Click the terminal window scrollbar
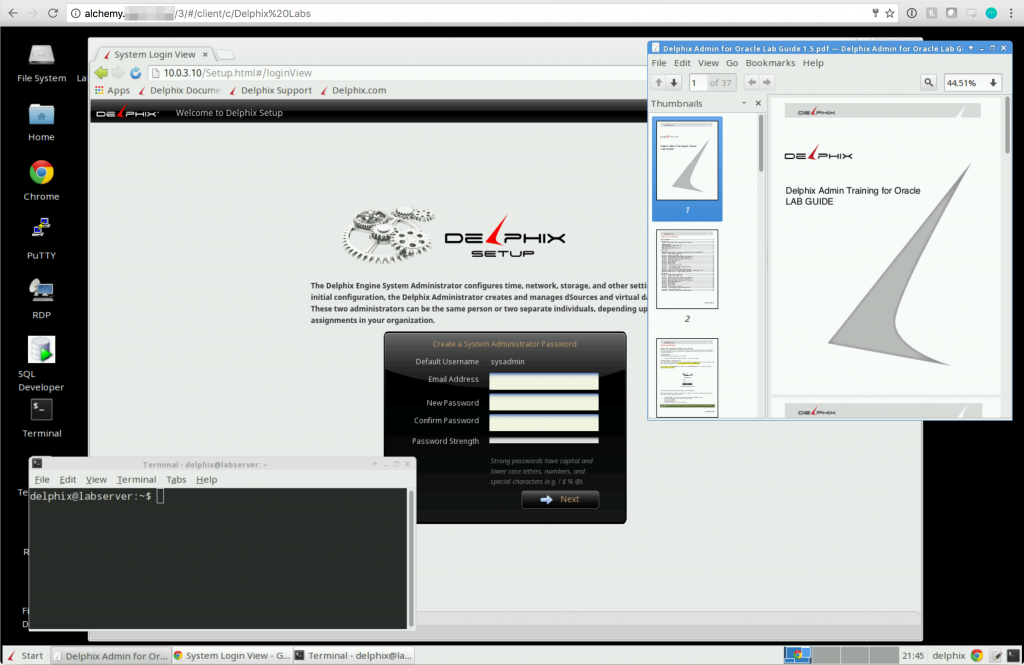This screenshot has width=1024, height=665. point(411,559)
